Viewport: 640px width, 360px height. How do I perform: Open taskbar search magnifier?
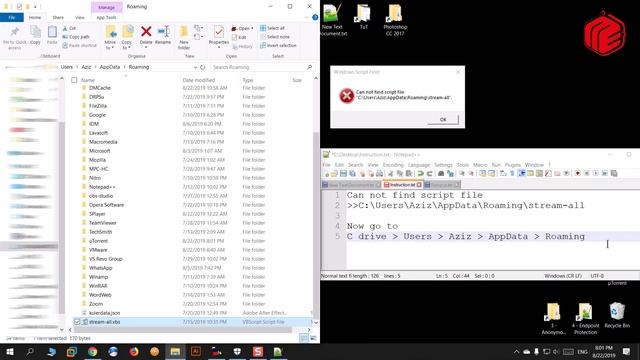tap(30, 351)
